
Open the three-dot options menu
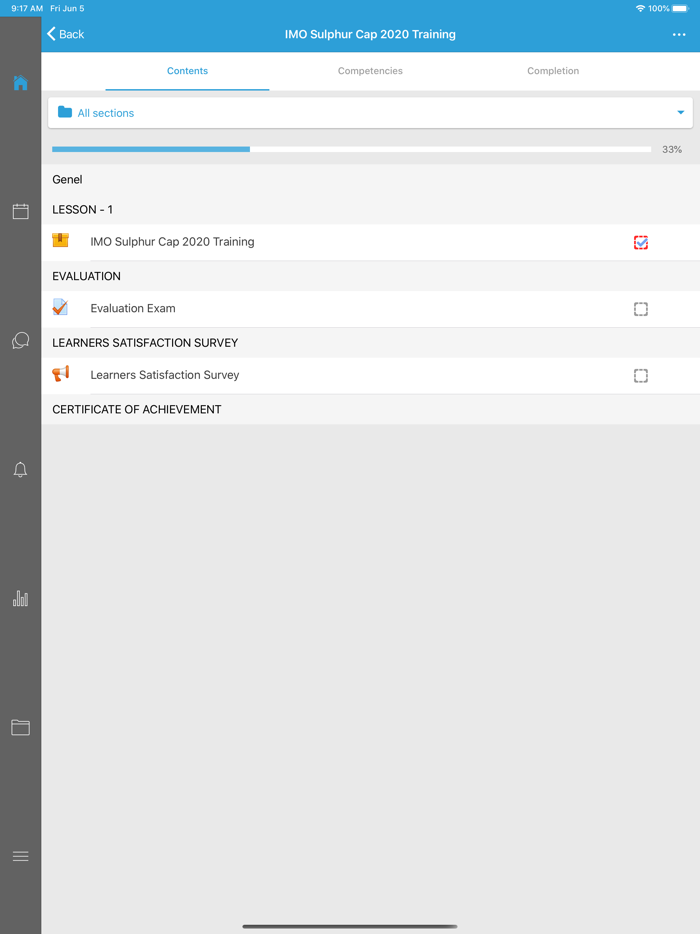(x=679, y=35)
